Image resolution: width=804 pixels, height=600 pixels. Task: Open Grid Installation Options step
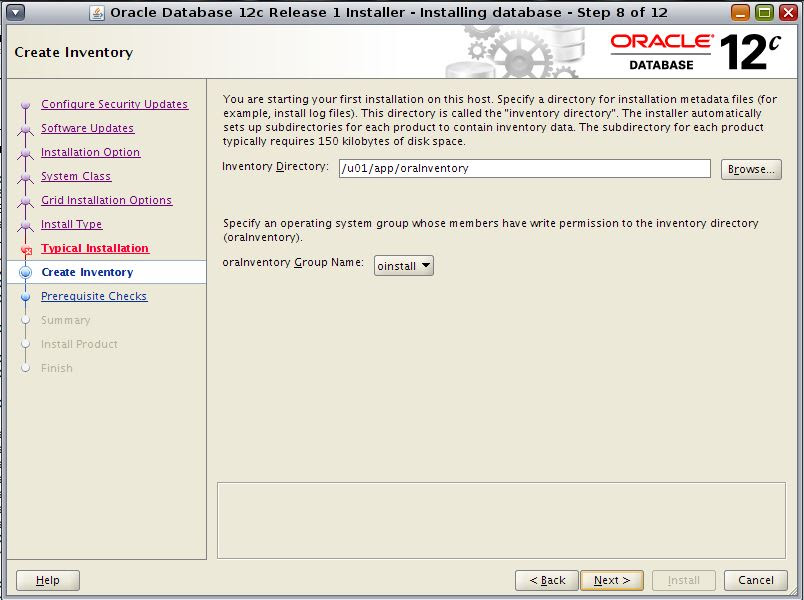106,200
